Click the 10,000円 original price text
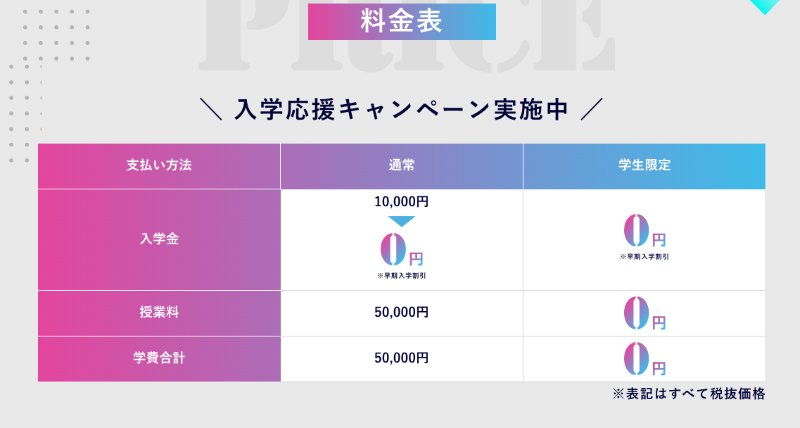 (x=402, y=201)
